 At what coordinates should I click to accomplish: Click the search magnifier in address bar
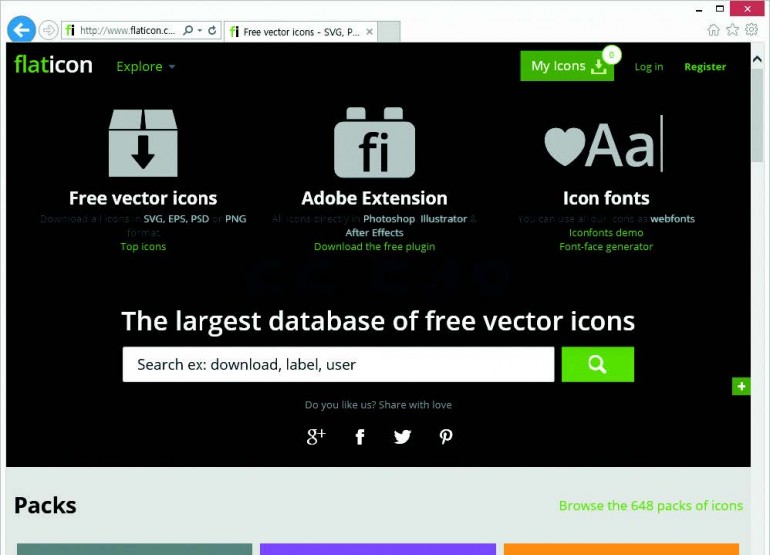click(188, 30)
